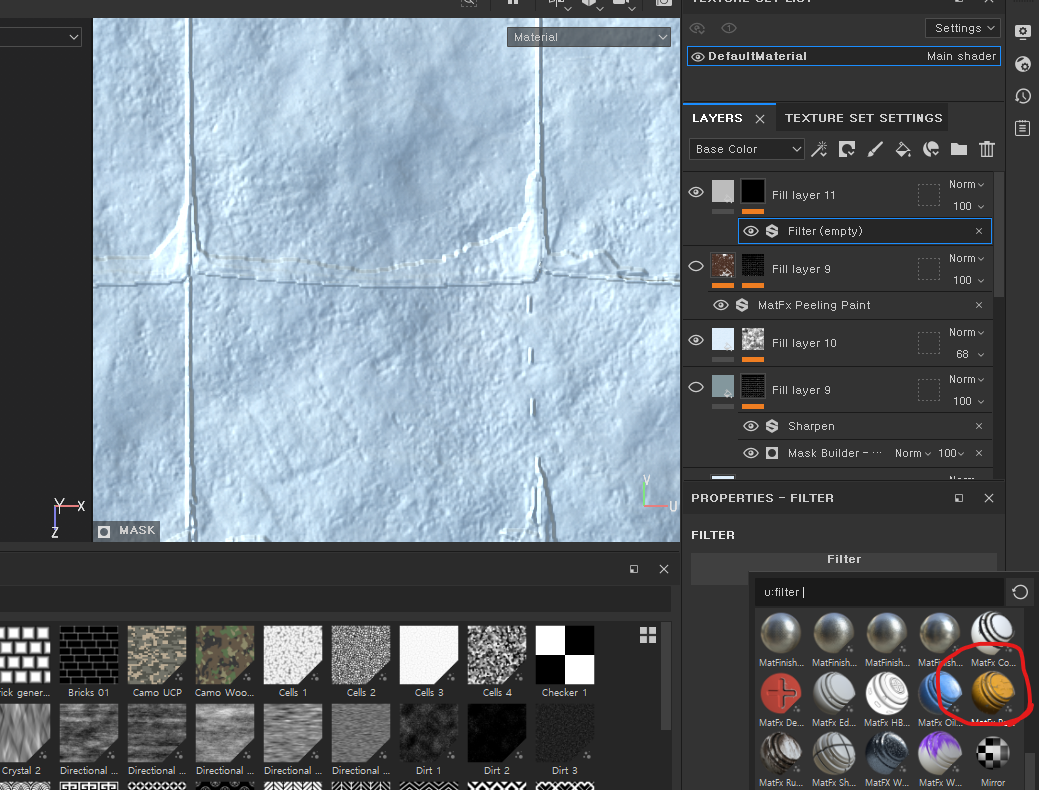
Task: Open Mask Builder 100 opacity dropdown
Action: pos(951,453)
